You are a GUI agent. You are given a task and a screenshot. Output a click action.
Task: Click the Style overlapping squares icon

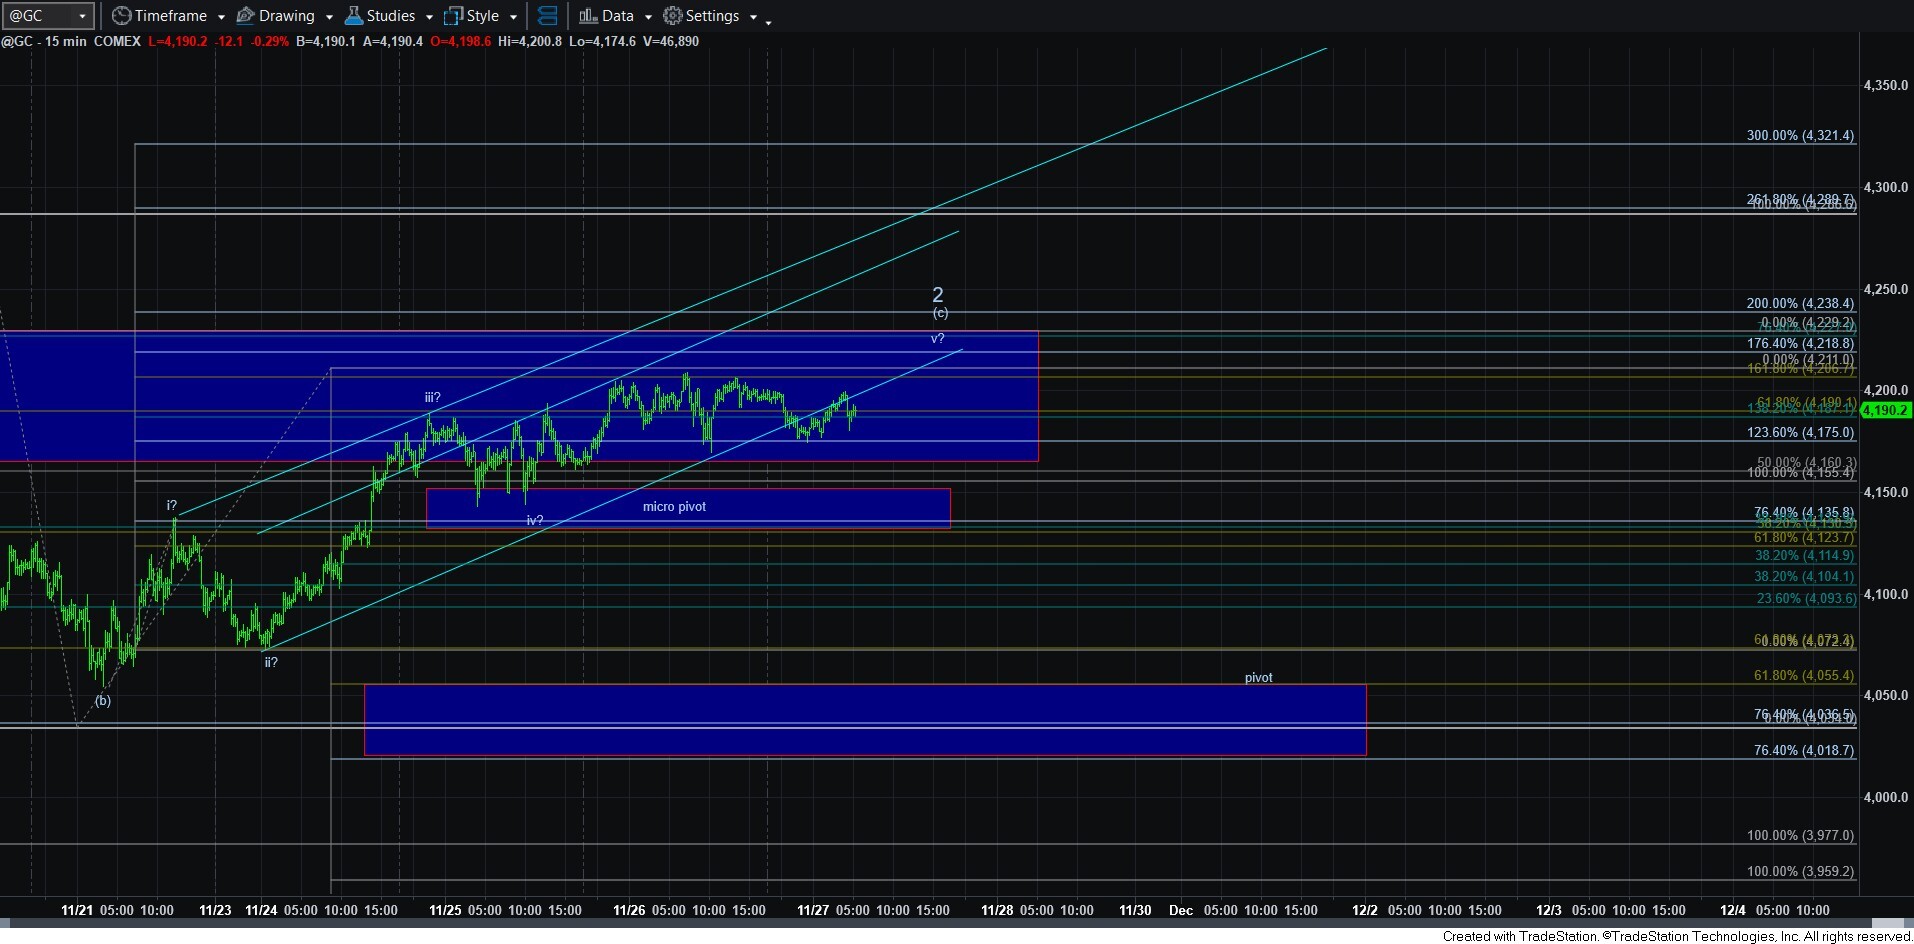click(453, 16)
